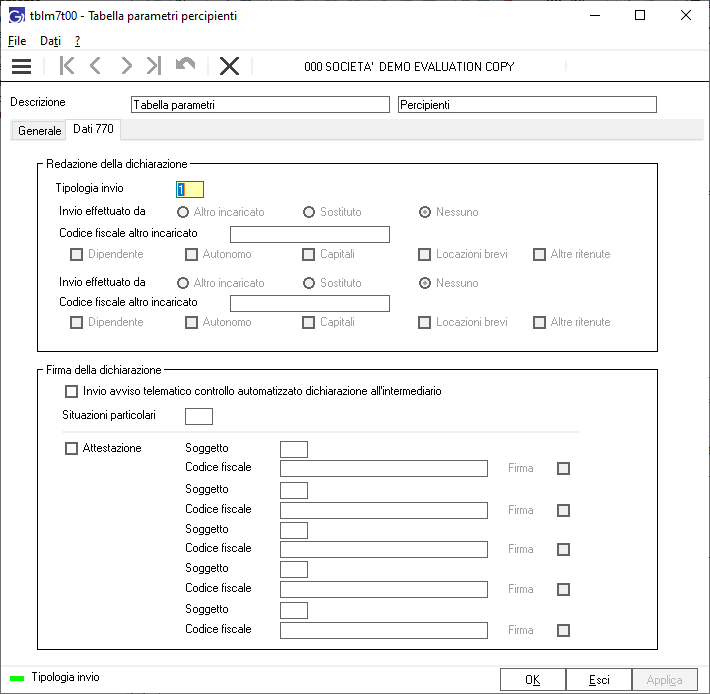
Task: Select second Nessuno radio button
Action: pyautogui.click(x=425, y=283)
